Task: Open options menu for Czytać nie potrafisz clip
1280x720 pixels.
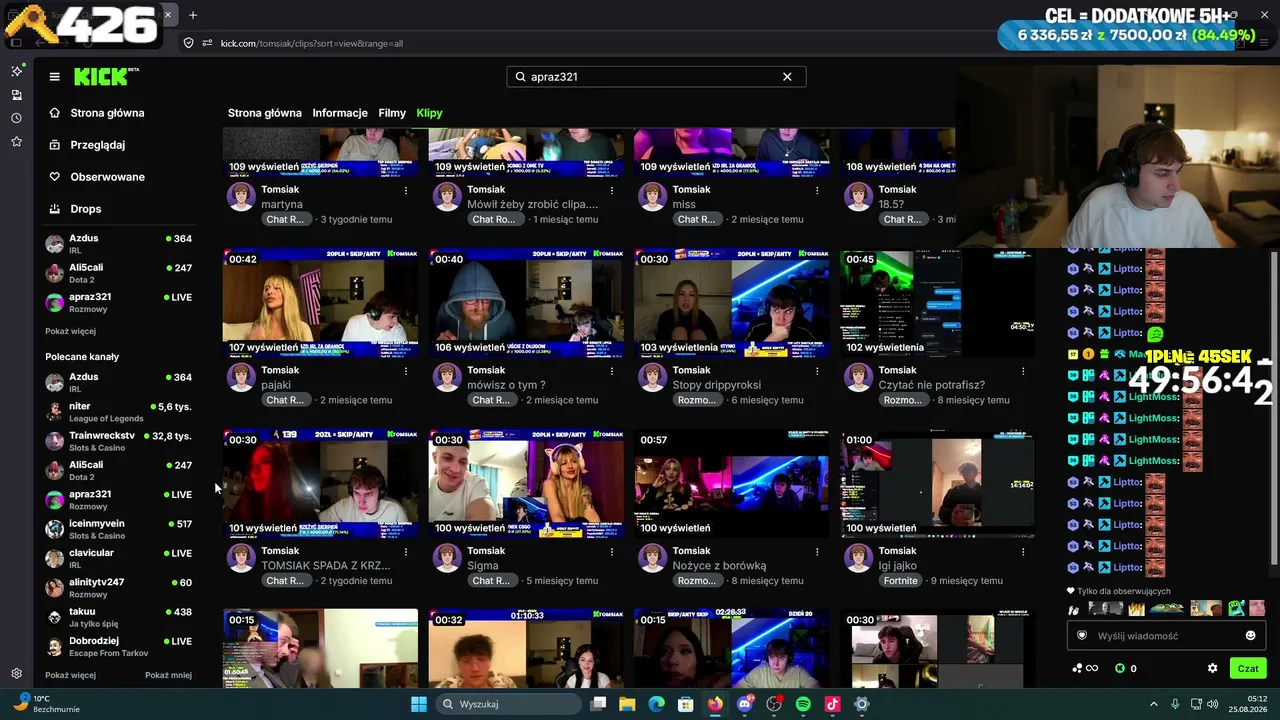Action: tap(1023, 371)
